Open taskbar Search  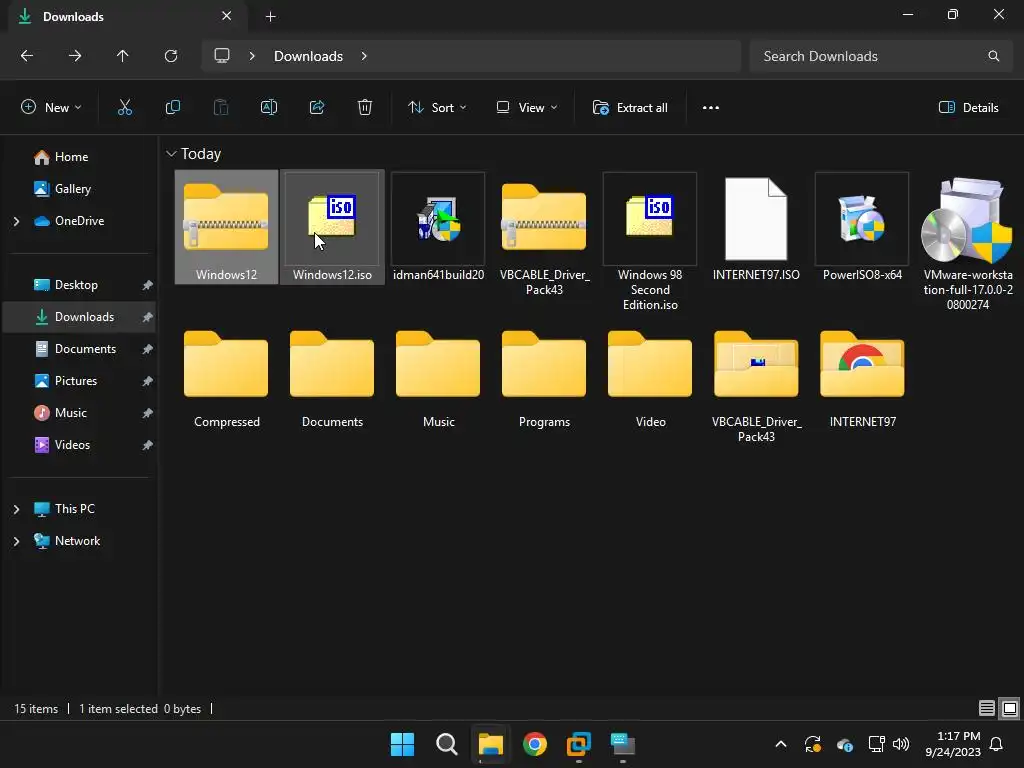coord(447,744)
